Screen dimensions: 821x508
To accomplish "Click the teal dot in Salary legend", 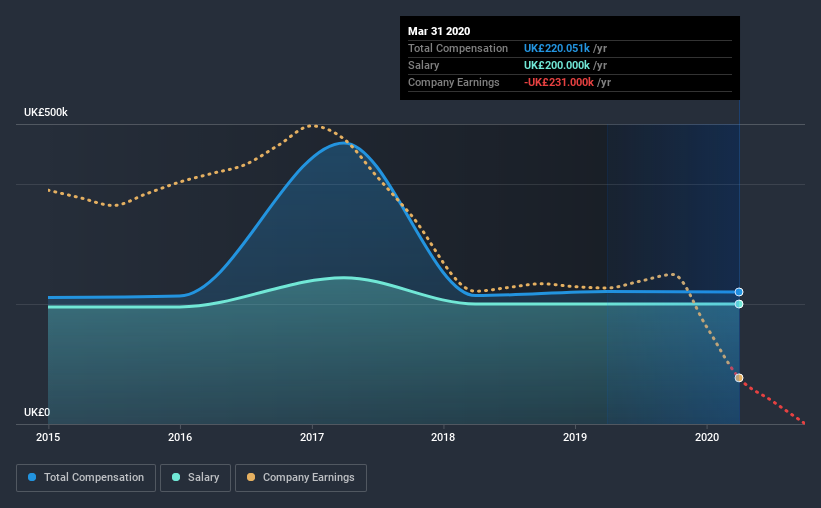I will (176, 477).
